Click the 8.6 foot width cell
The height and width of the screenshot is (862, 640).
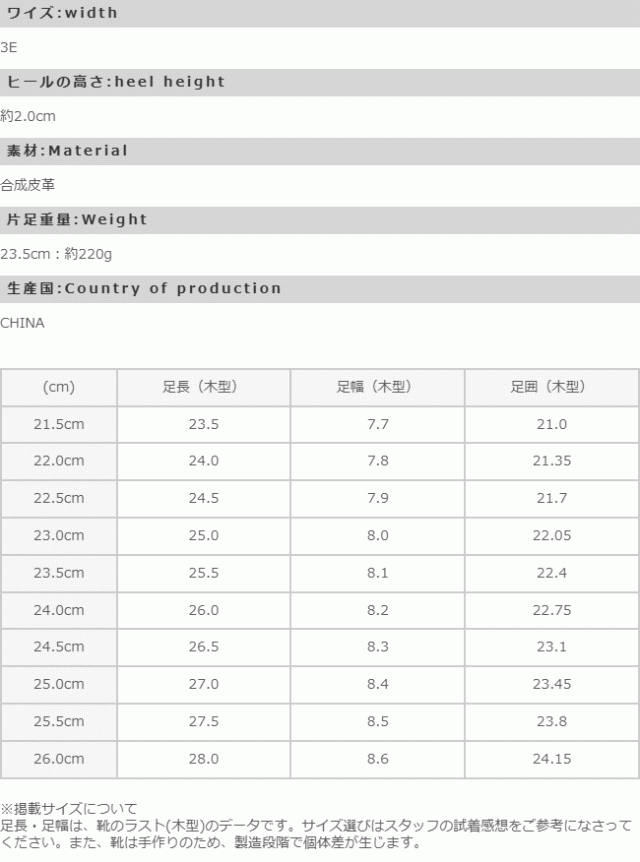coord(377,759)
